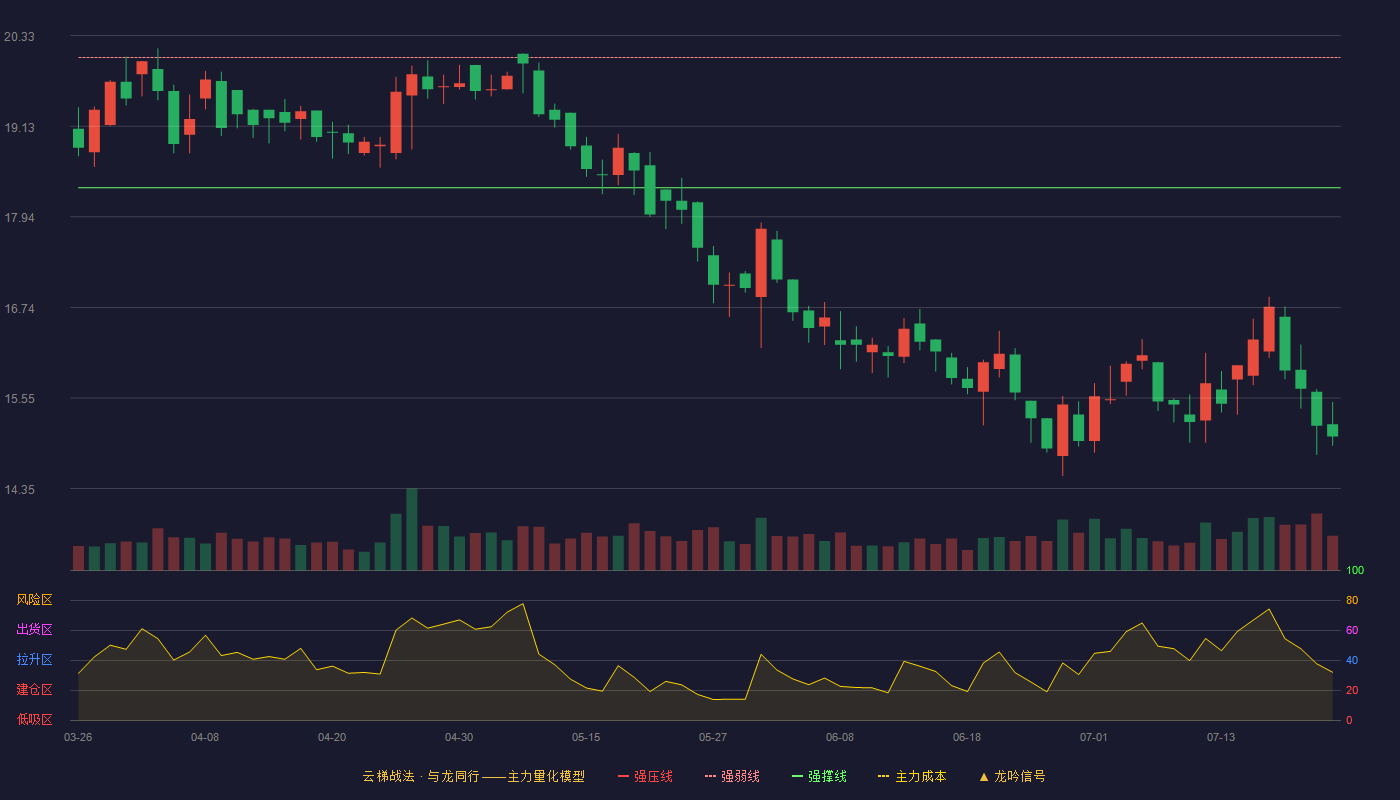Click the 06-18 date label

(x=967, y=737)
